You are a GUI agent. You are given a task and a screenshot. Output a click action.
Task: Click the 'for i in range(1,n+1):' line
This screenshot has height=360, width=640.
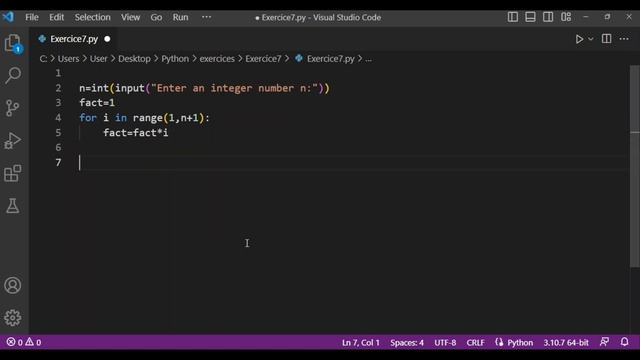(144, 118)
